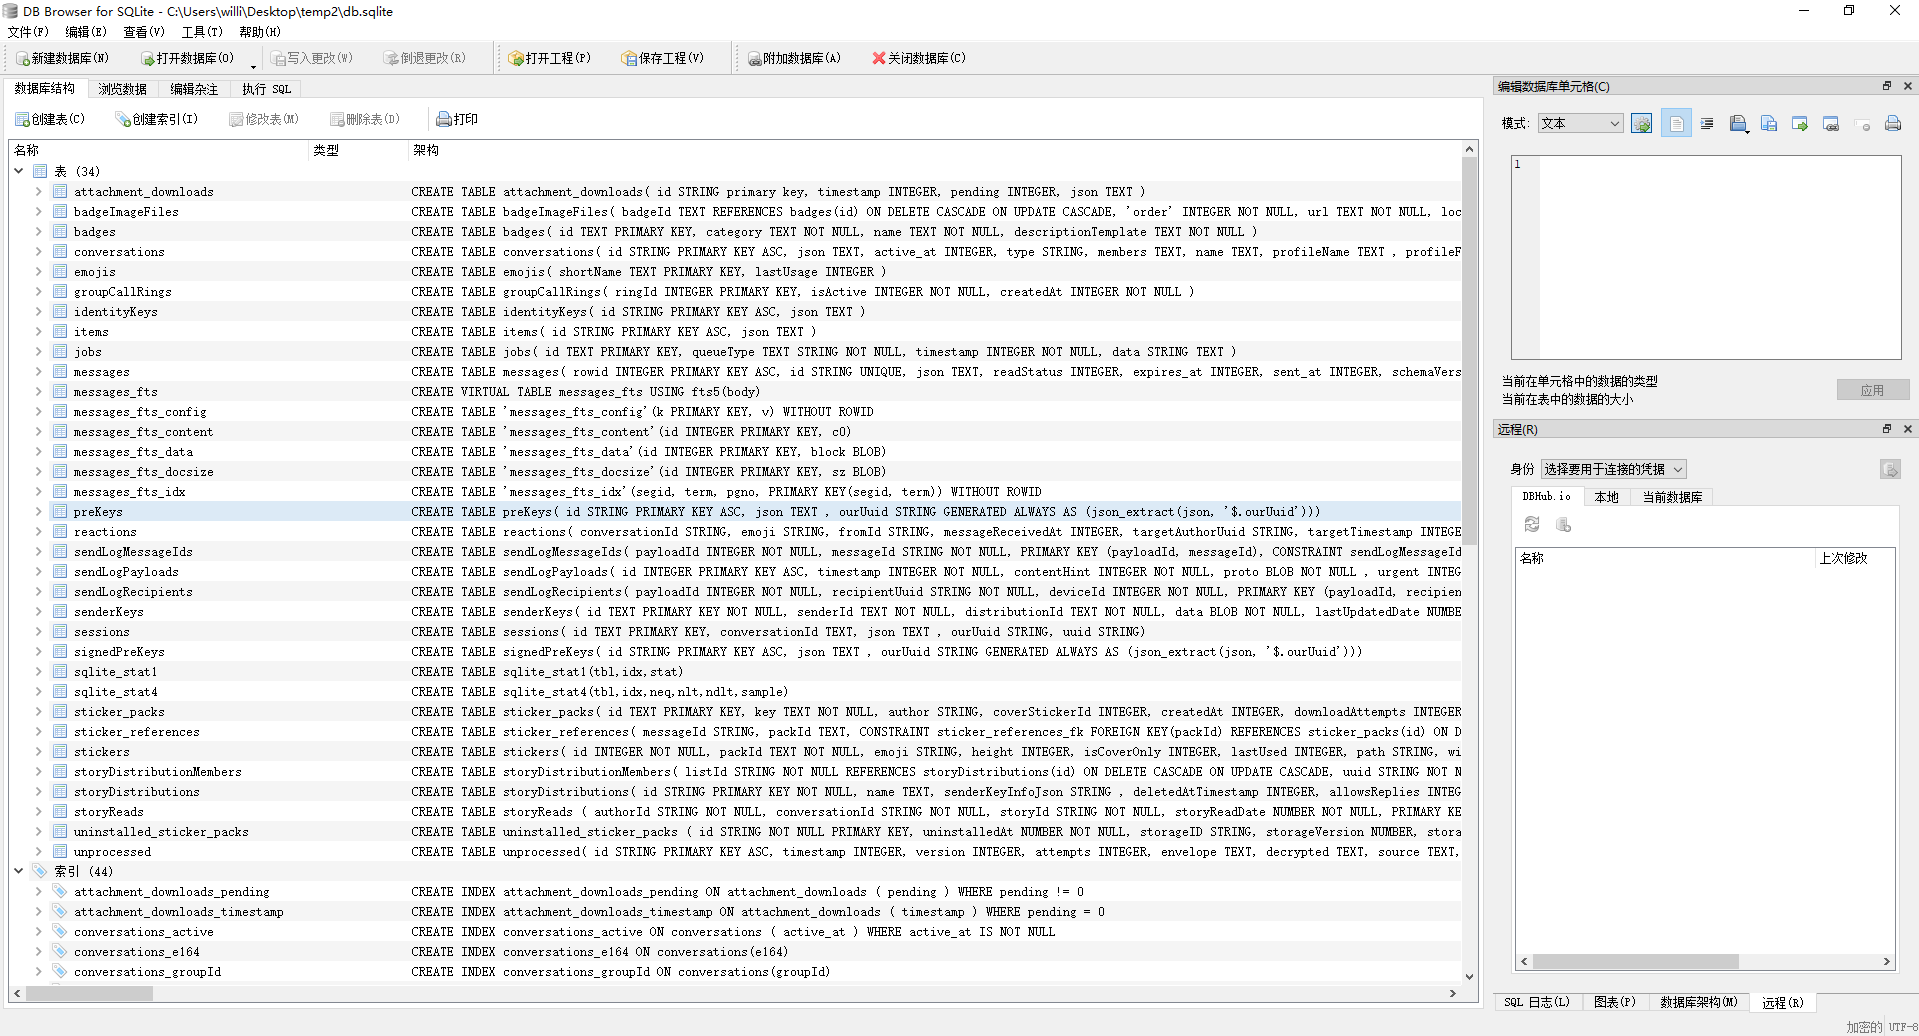The width and height of the screenshot is (1919, 1036).
Task: Click 创建表 (Create Table) button
Action: click(x=50, y=119)
